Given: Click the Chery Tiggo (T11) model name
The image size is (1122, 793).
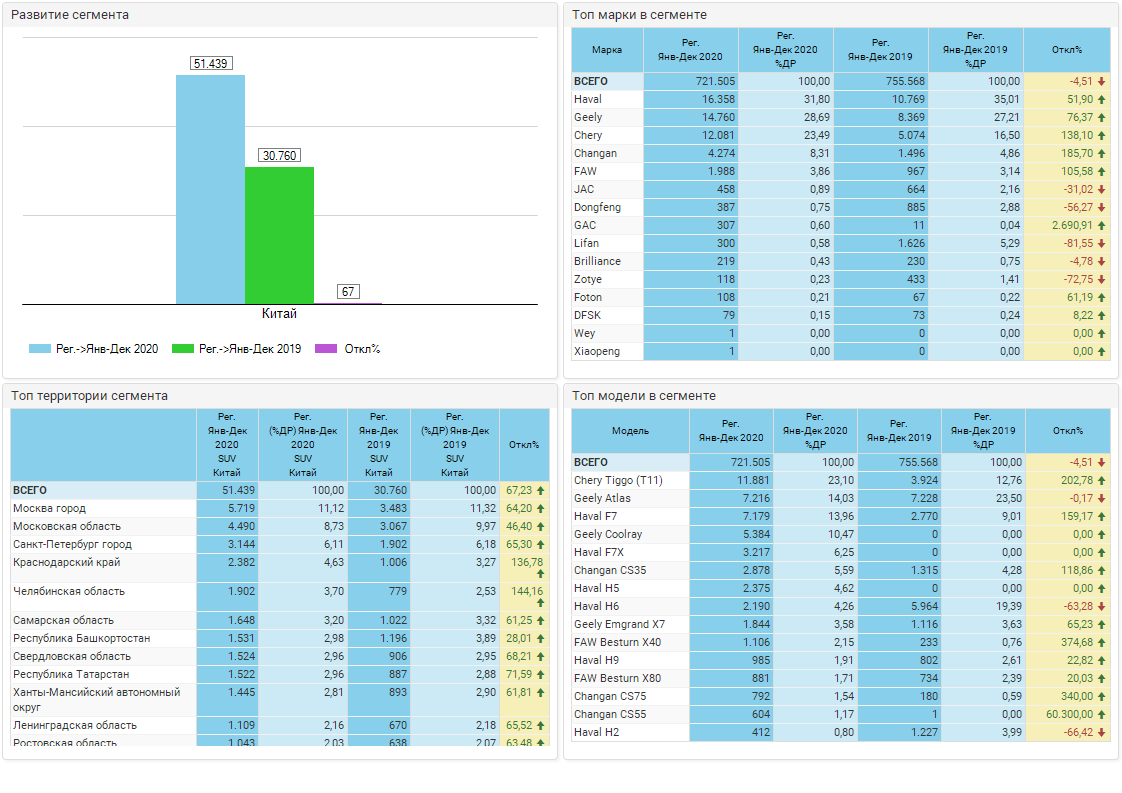Looking at the screenshot, I should pos(618,480).
